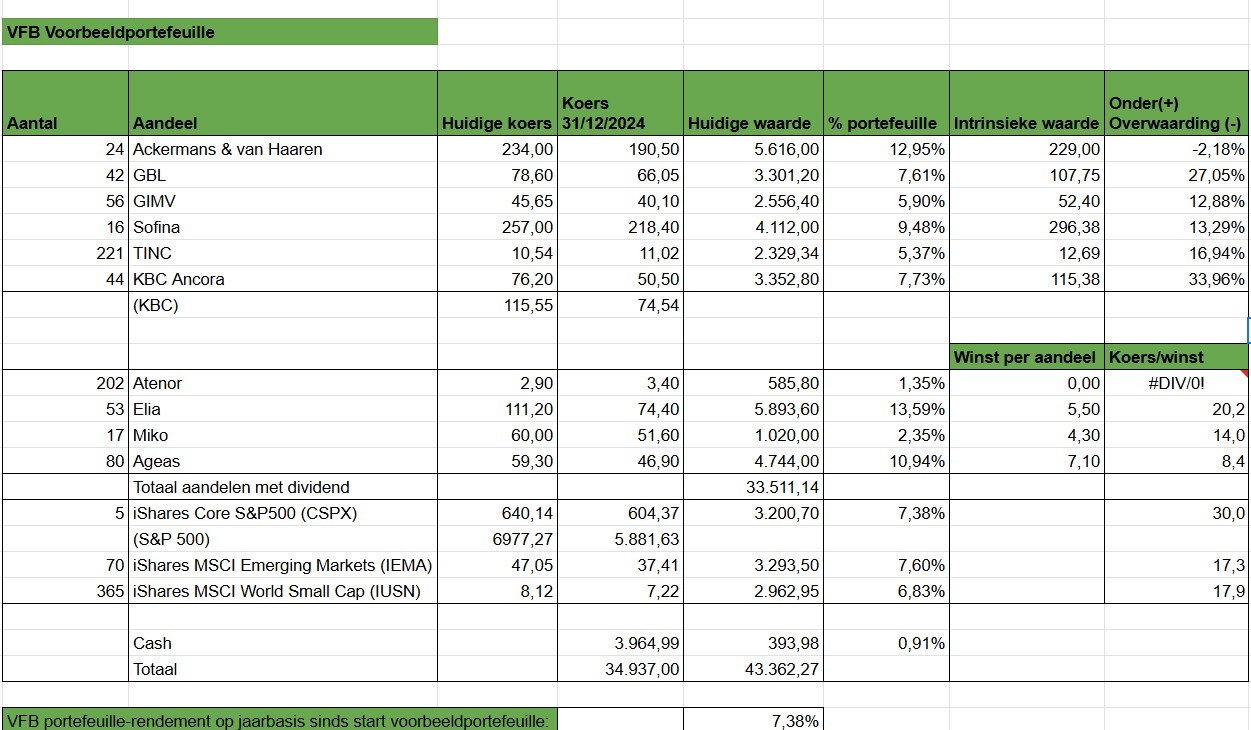1251x730 pixels.
Task: Click the red comment marker on Koers/winst
Action: click(1244, 373)
